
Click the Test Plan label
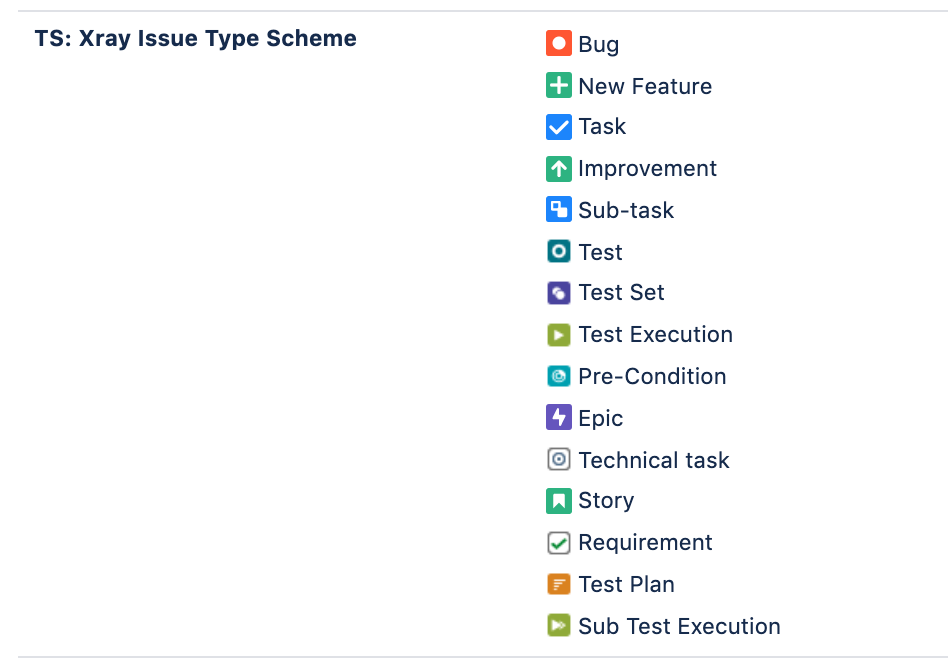626,584
